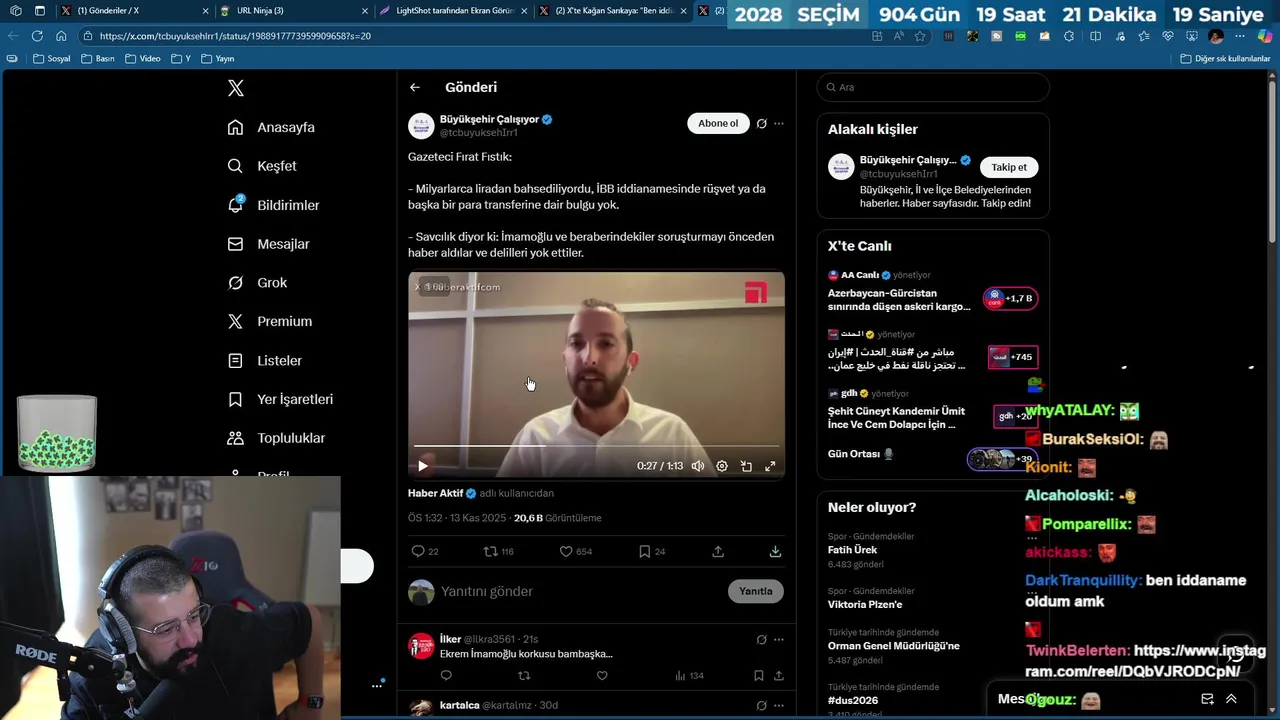
Task: Share the main post
Action: pyautogui.click(x=718, y=551)
